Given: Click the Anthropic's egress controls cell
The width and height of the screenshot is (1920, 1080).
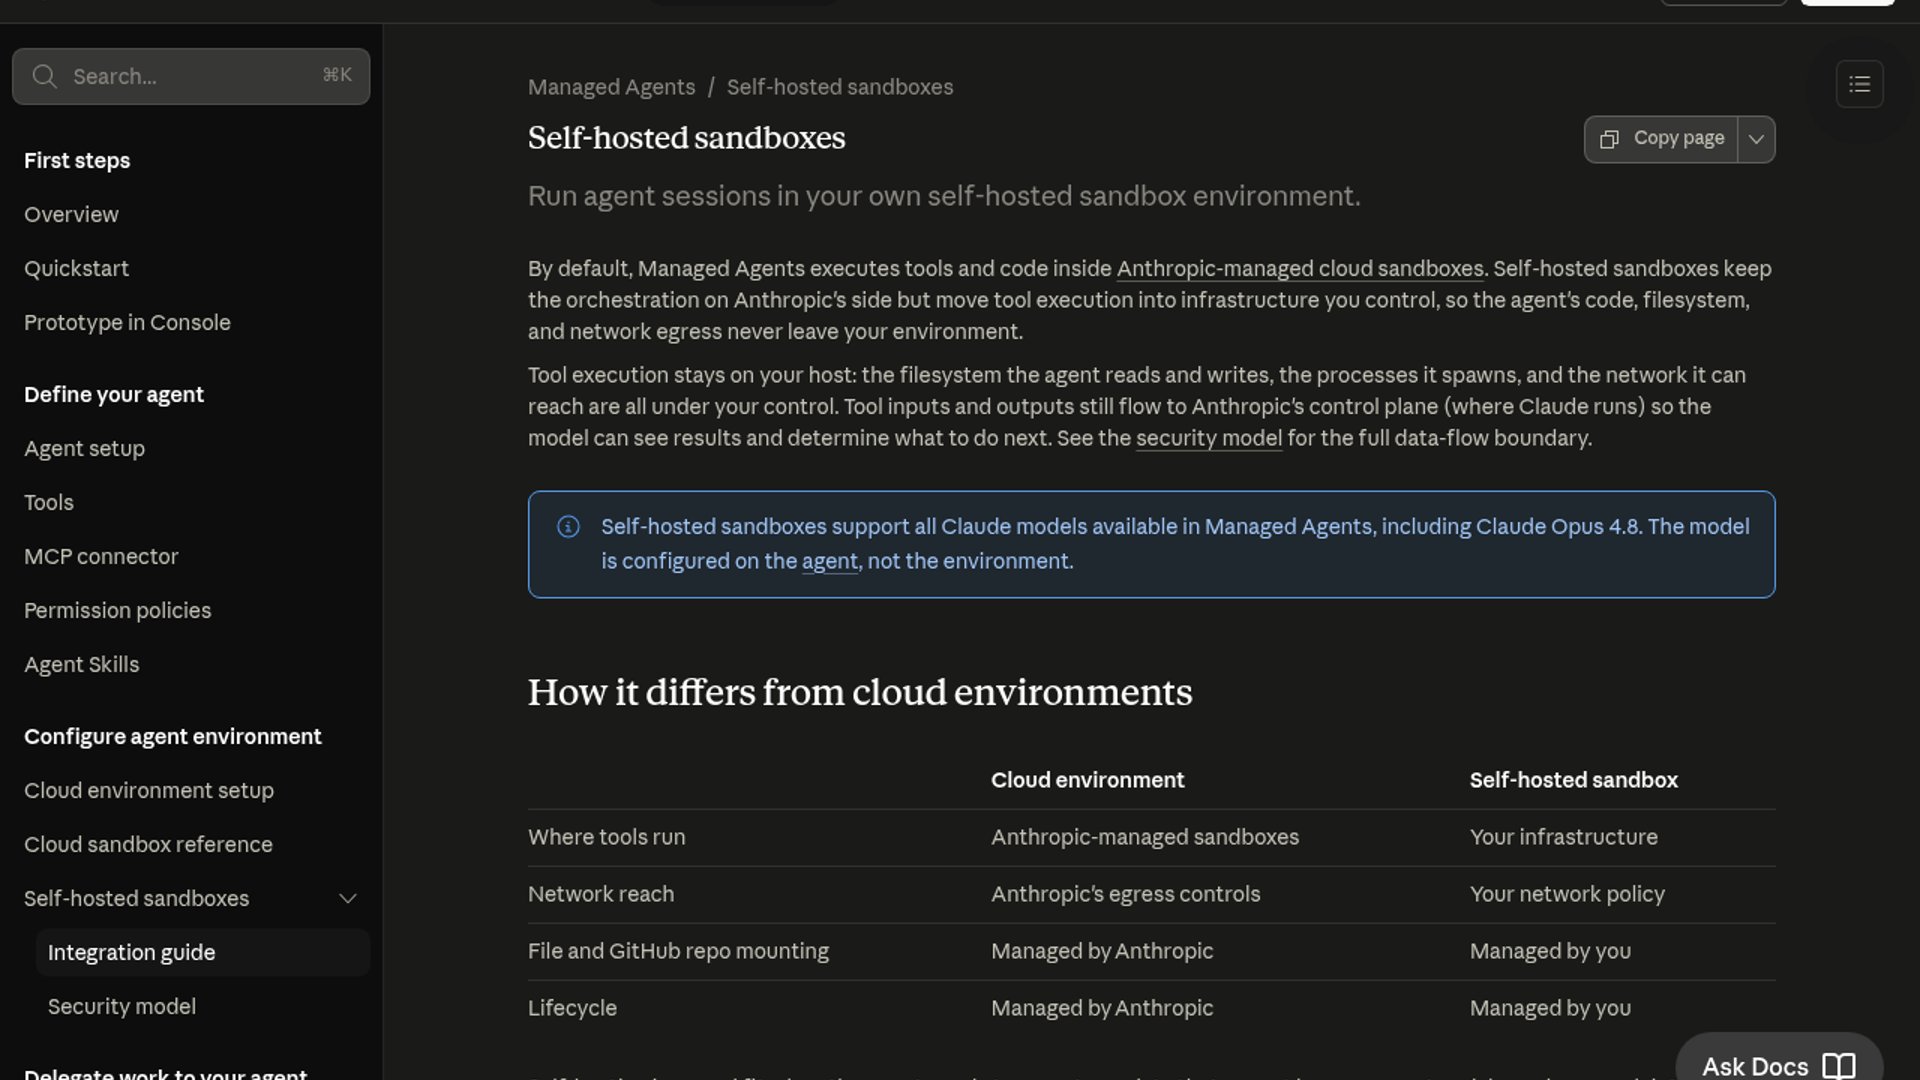Looking at the screenshot, I should click(x=1125, y=894).
